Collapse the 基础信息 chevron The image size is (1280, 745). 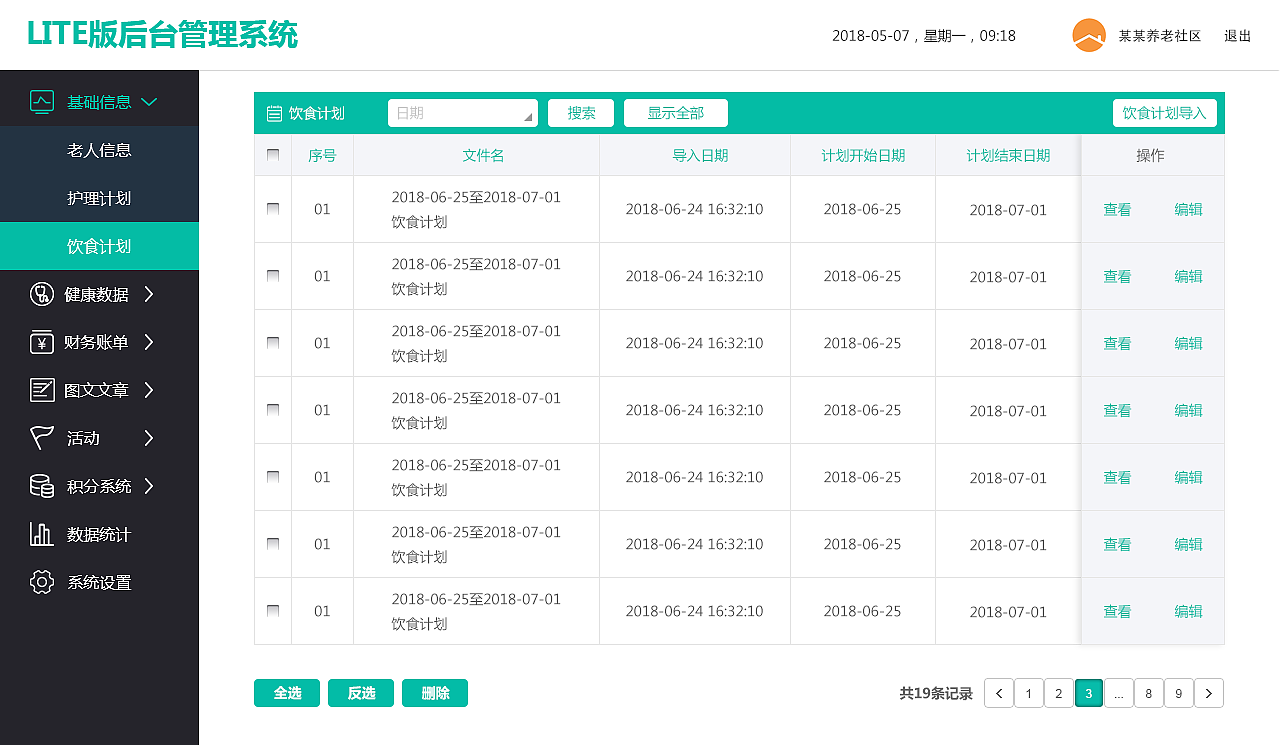click(x=150, y=102)
